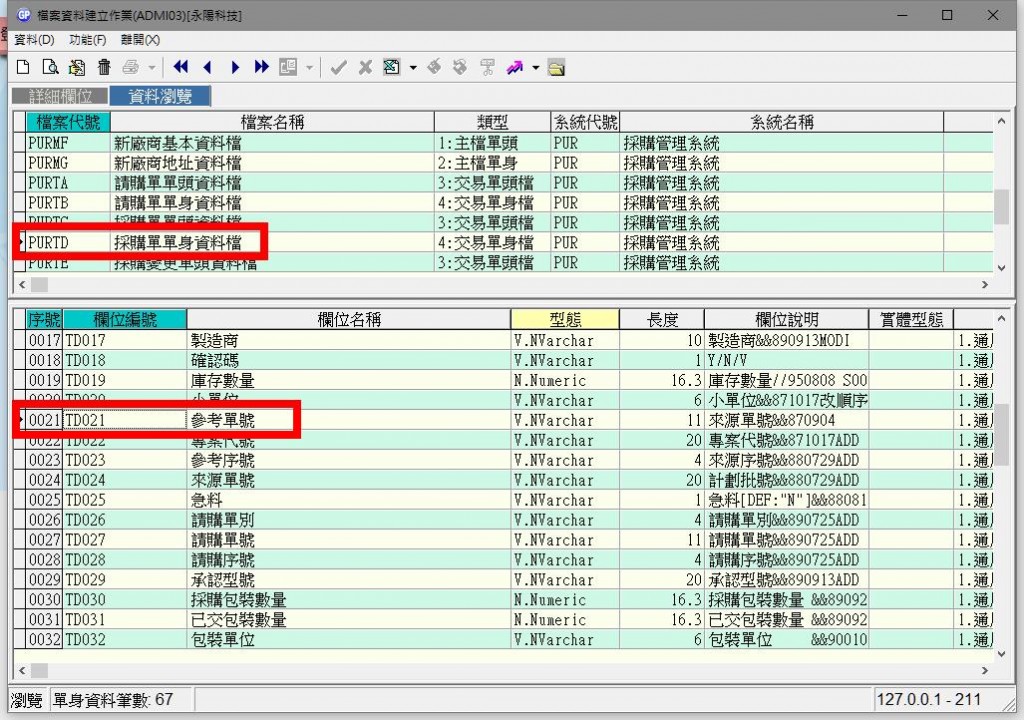
Task: Click the 127.0.0.1 - 211 status entry
Action: [928, 700]
